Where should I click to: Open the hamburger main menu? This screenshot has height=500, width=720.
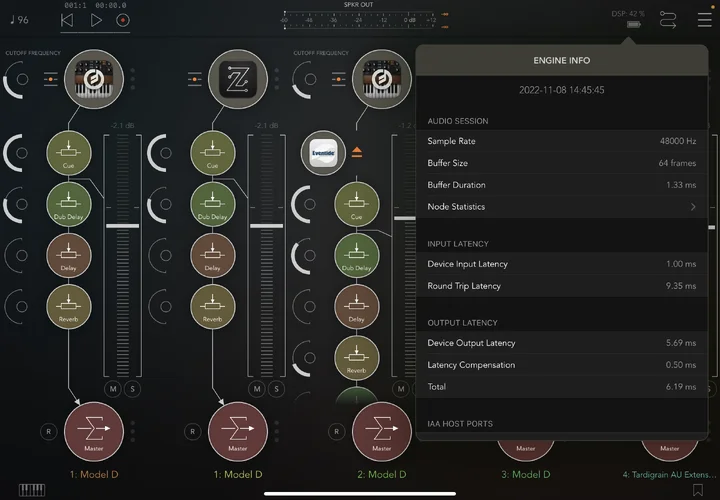(x=694, y=18)
